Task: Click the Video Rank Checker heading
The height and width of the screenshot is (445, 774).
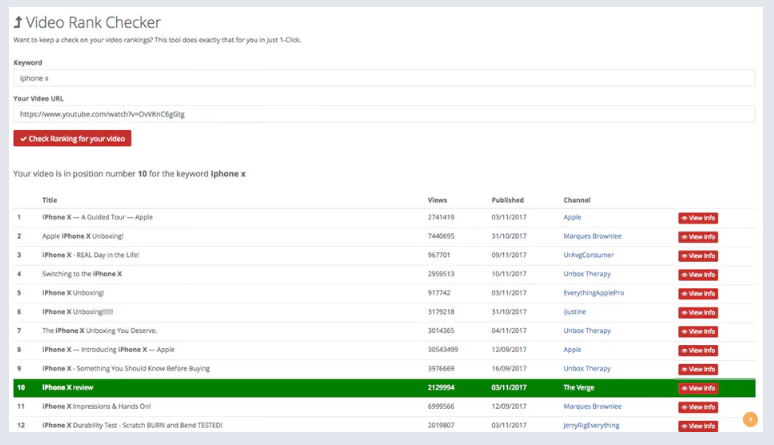Action: point(87,22)
